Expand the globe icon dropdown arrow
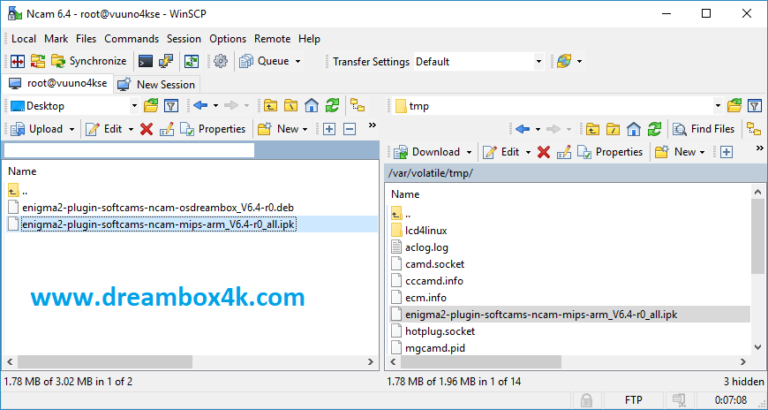The width and height of the screenshot is (768, 410). point(579,61)
